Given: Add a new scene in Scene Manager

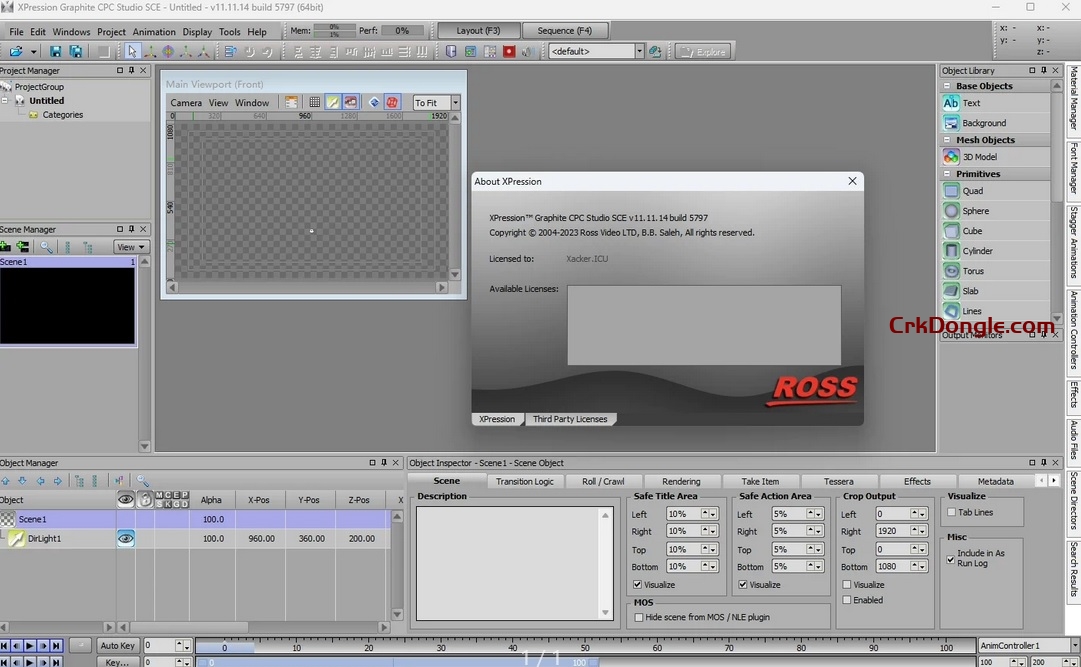Looking at the screenshot, I should pyautogui.click(x=7, y=246).
